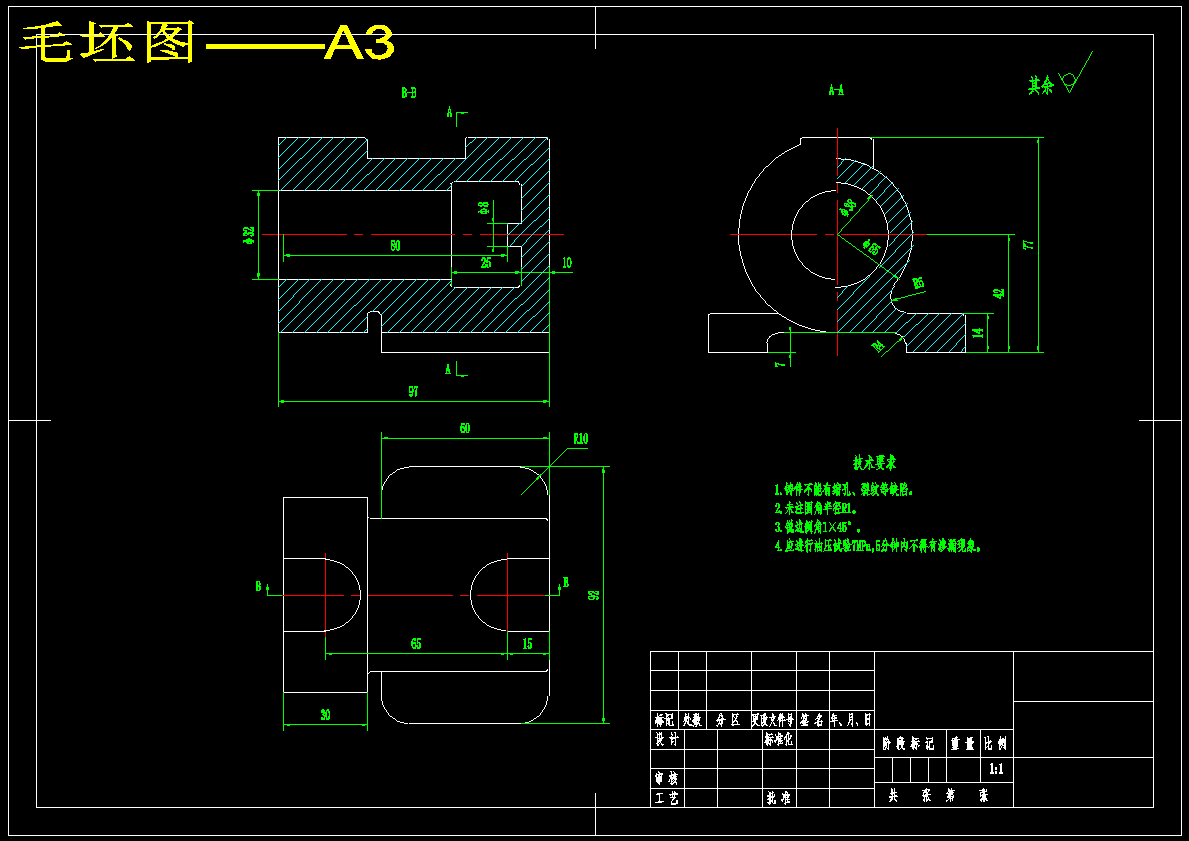Select the 审核 row label

(667, 779)
